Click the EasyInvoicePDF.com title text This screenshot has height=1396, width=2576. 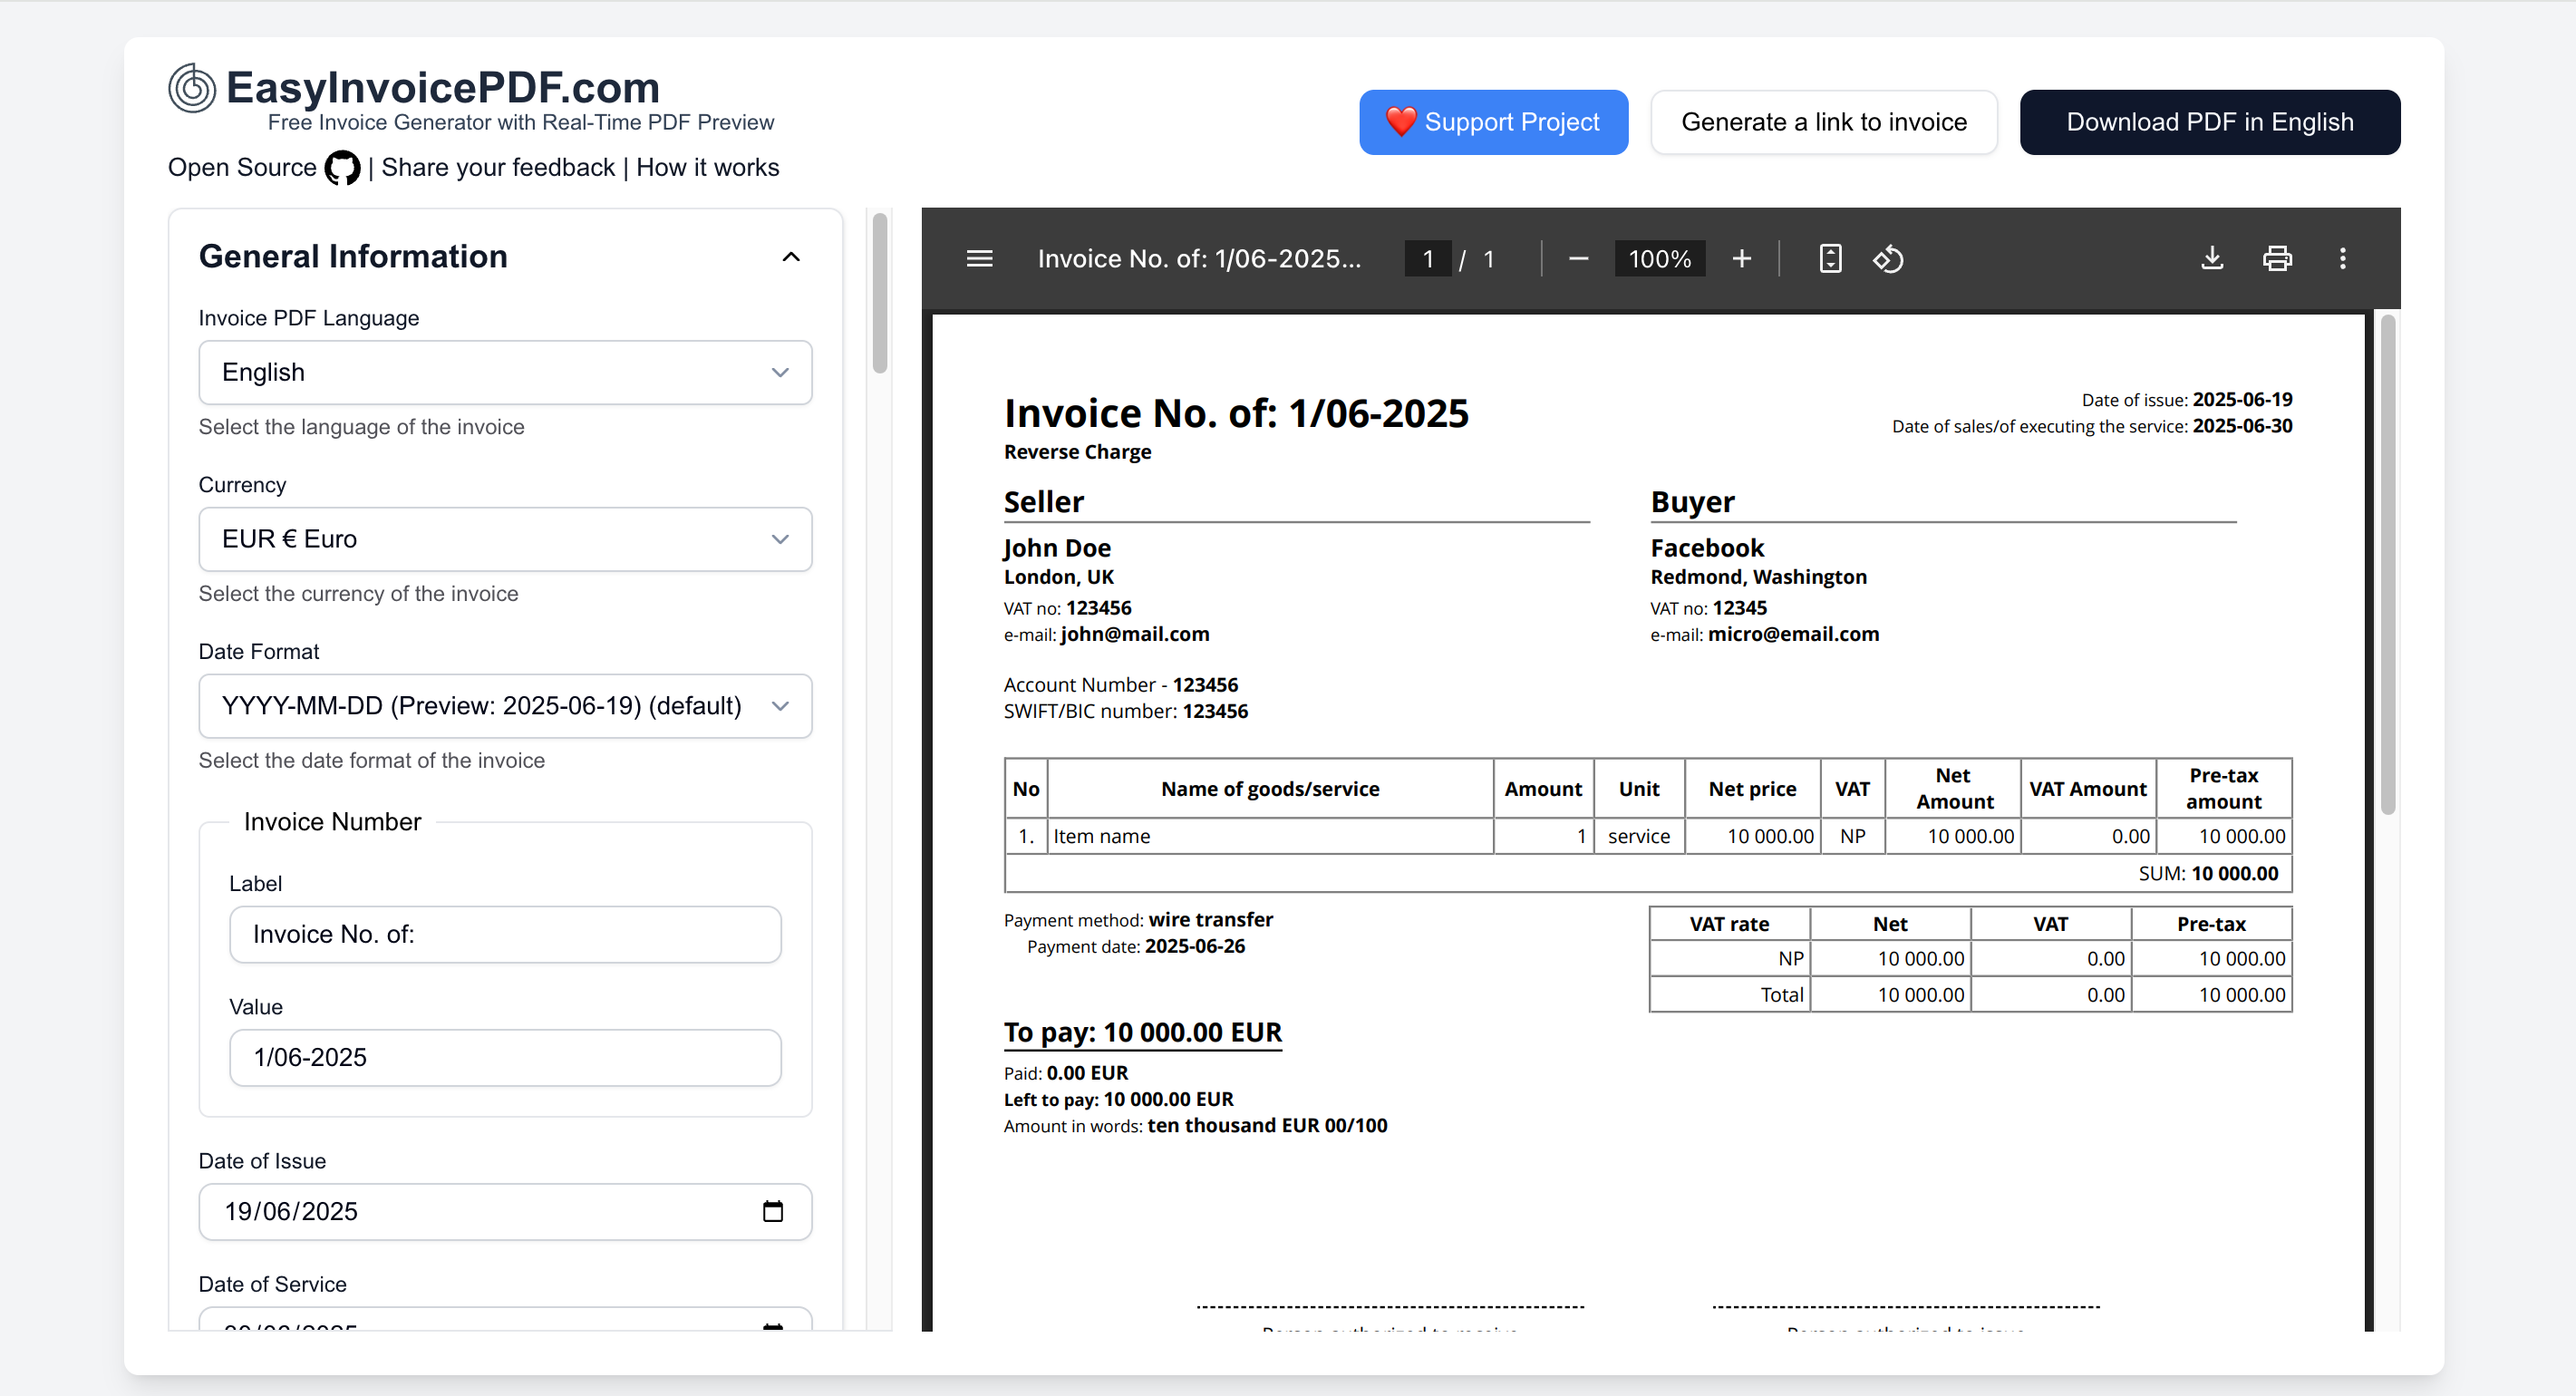[443, 88]
